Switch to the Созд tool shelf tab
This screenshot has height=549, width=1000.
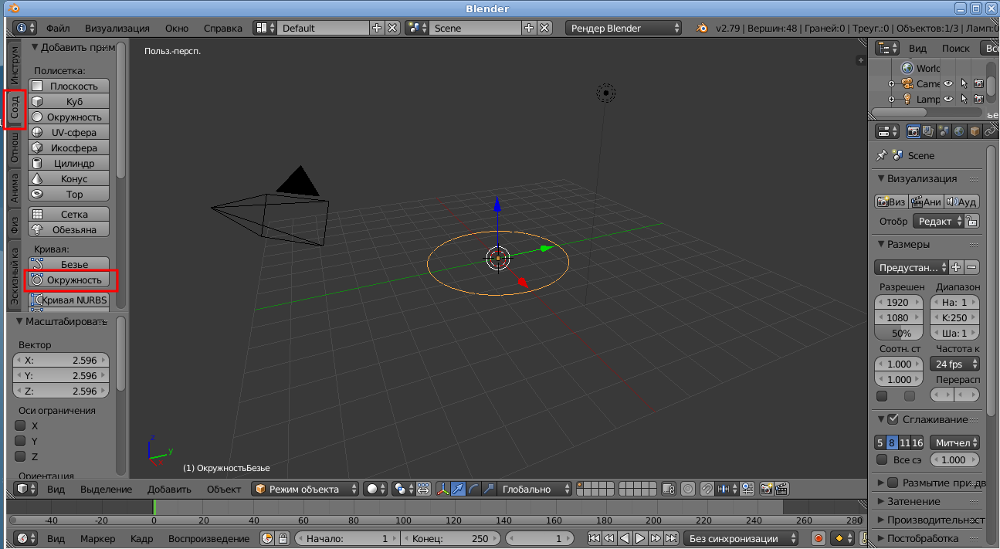click(15, 108)
